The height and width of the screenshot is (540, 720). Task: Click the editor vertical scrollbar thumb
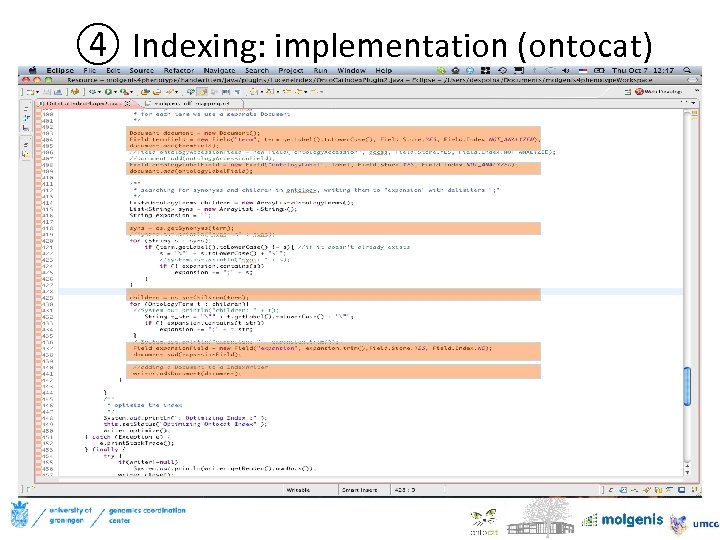(687, 386)
